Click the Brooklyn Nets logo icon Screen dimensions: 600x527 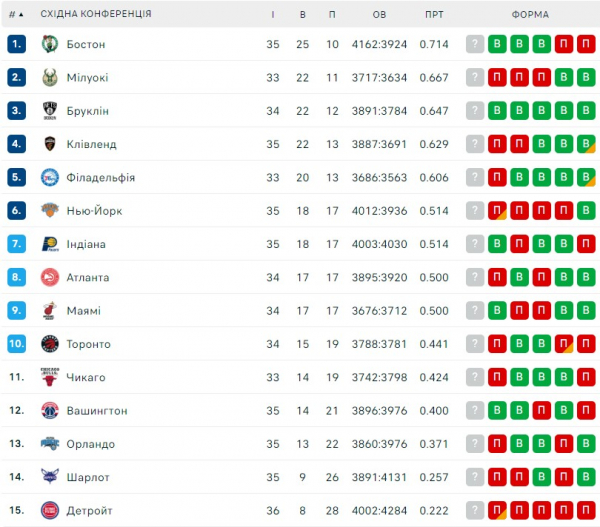[50, 110]
